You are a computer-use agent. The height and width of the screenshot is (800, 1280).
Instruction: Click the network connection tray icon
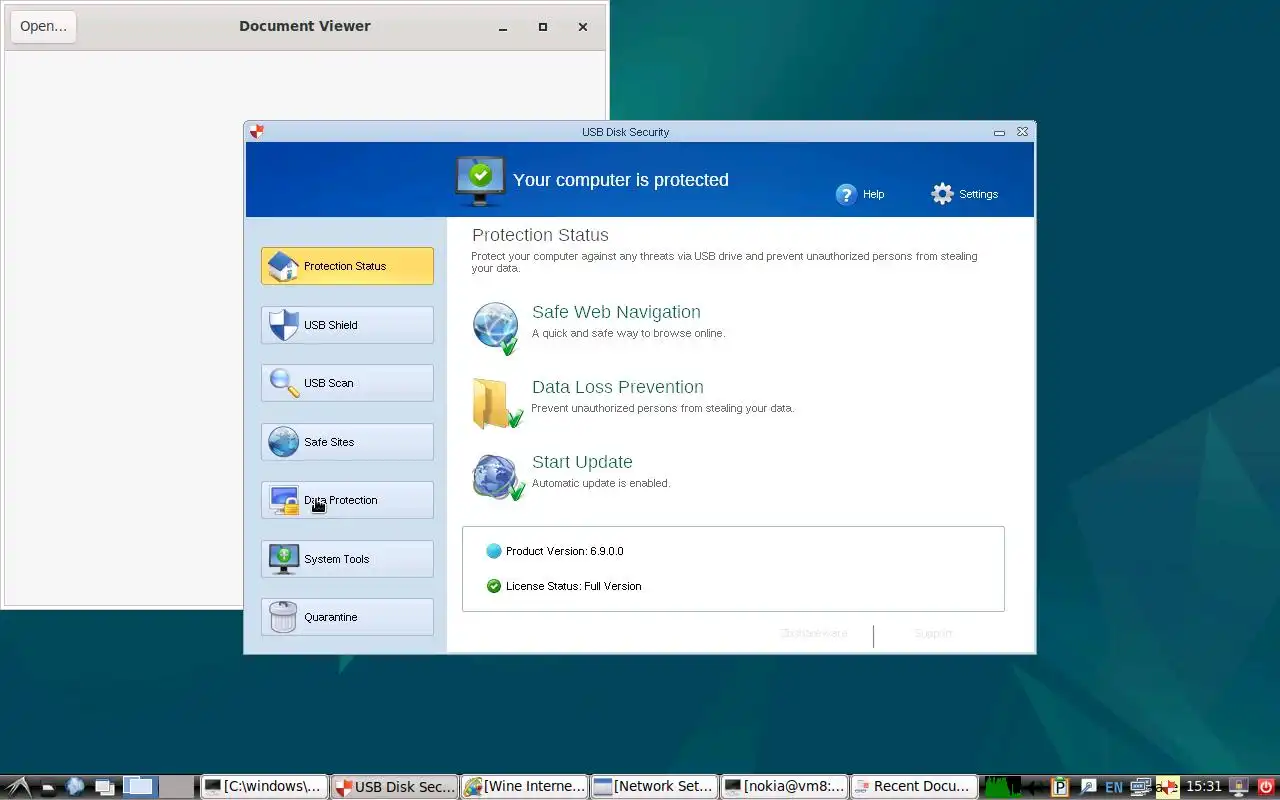pyautogui.click(x=1141, y=787)
